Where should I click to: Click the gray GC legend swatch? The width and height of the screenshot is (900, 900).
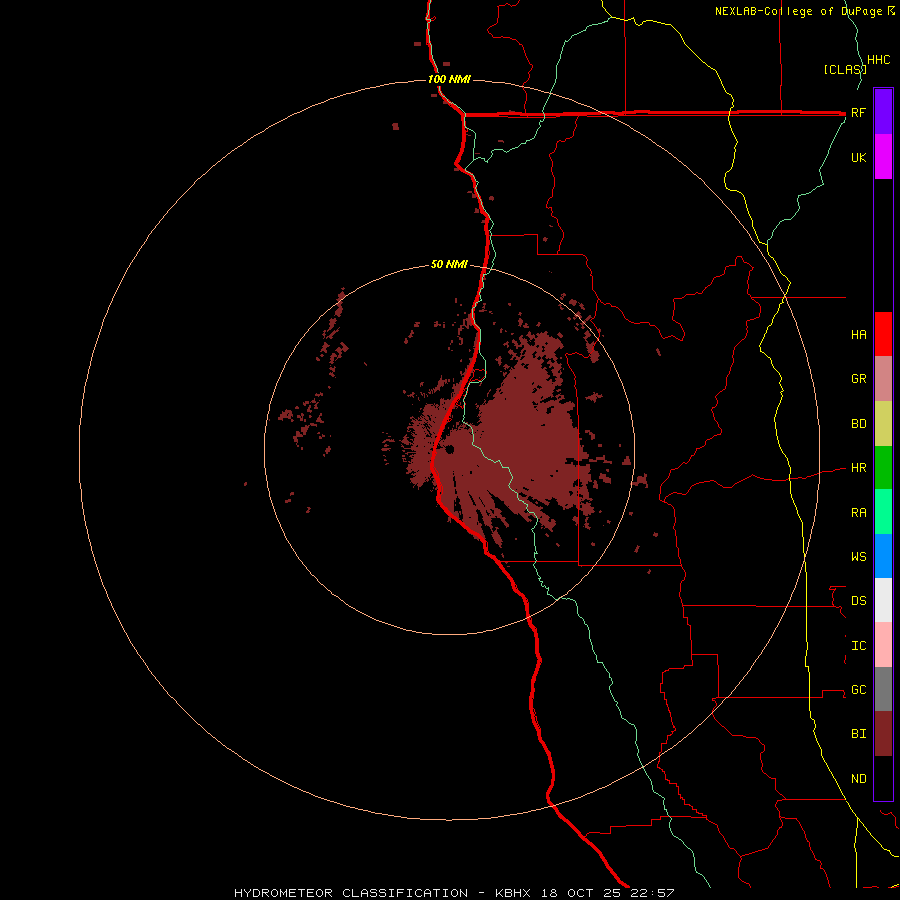coord(883,689)
